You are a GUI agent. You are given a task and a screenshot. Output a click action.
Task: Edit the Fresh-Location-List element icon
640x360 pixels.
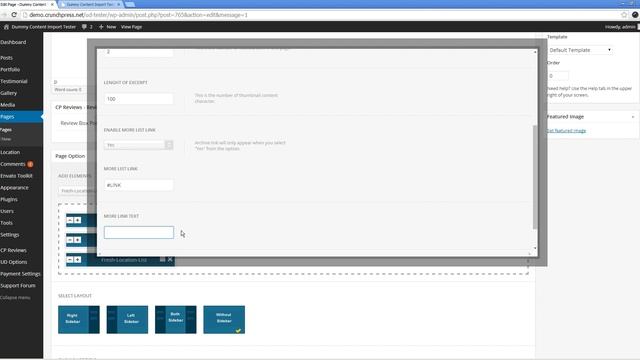[162, 260]
